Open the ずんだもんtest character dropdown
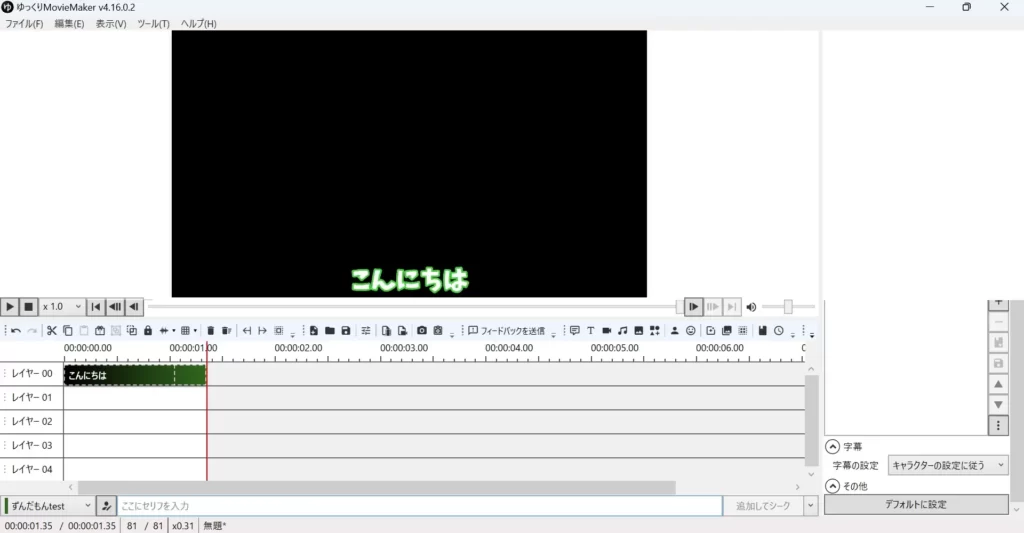Screen dimensions: 1024x533 48,506
